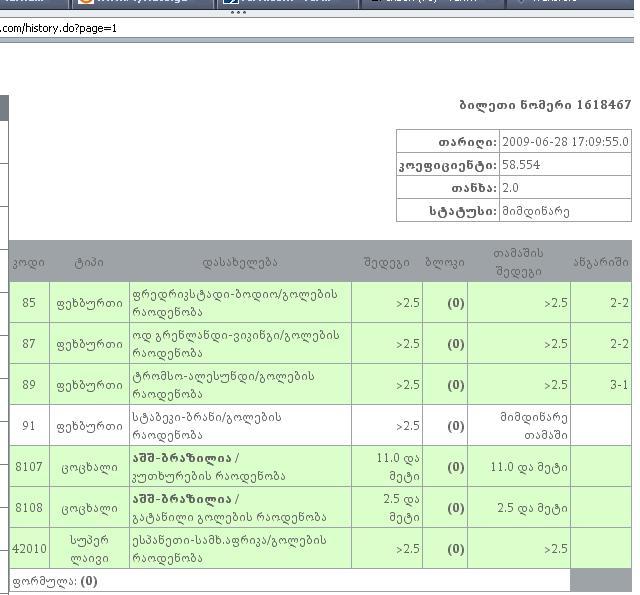Click the address bar with history.do?page=1
The width and height of the screenshot is (640, 595).
[317, 28]
